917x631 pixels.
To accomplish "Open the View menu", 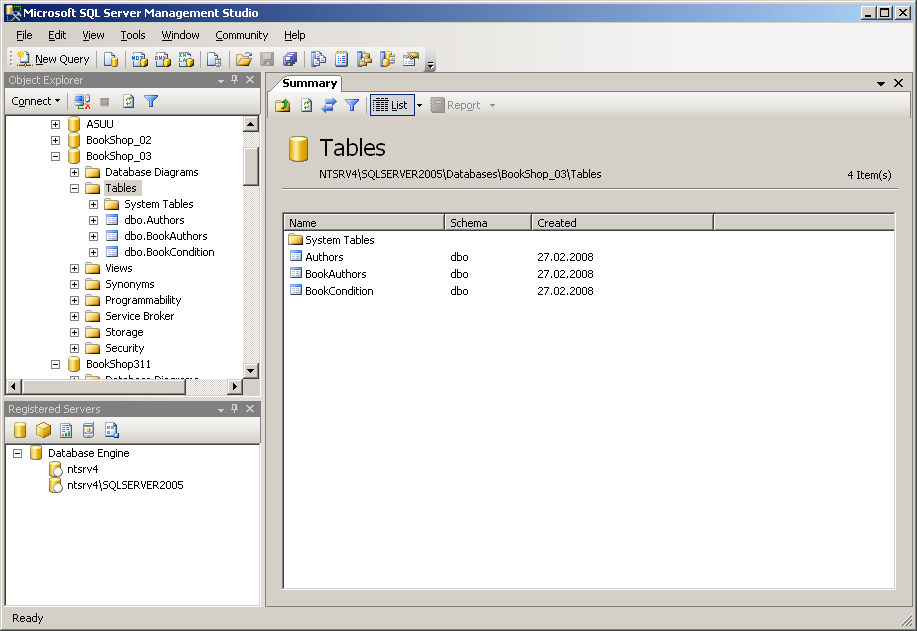I will 93,35.
